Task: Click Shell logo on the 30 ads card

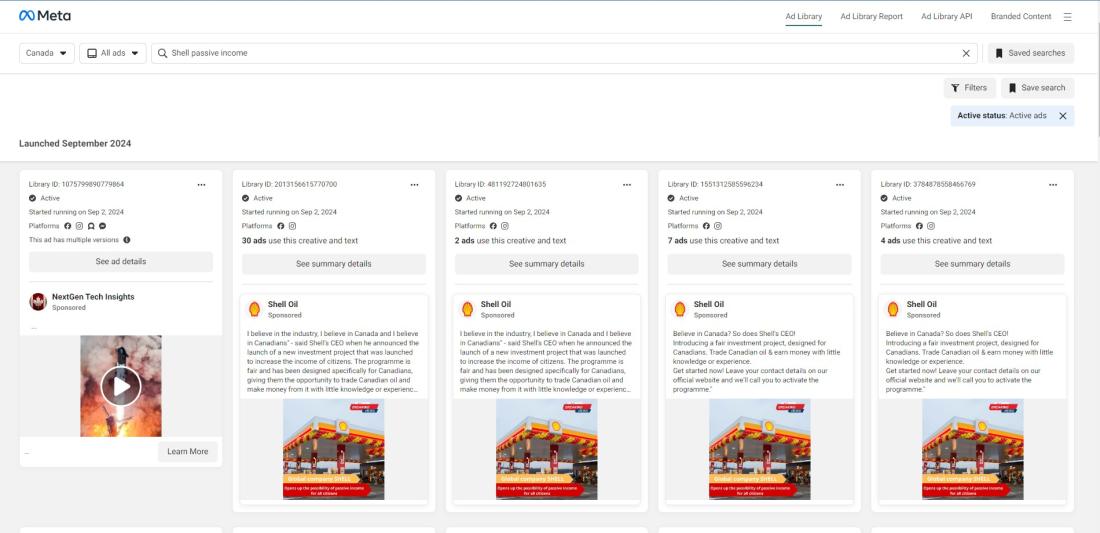Action: (254, 309)
